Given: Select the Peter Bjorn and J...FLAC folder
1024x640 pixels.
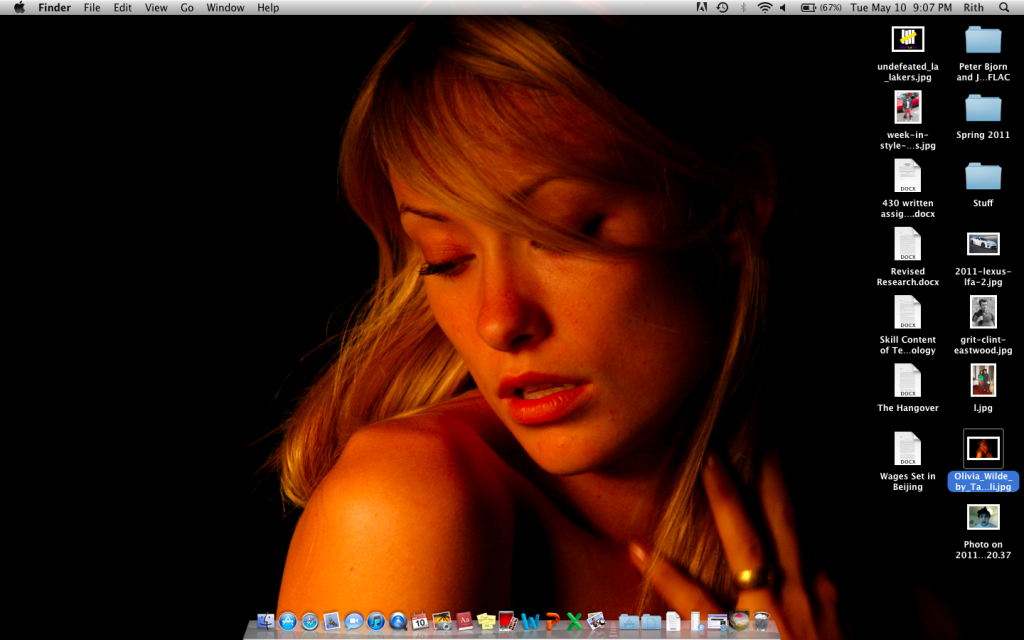Looking at the screenshot, I should click(x=983, y=54).
